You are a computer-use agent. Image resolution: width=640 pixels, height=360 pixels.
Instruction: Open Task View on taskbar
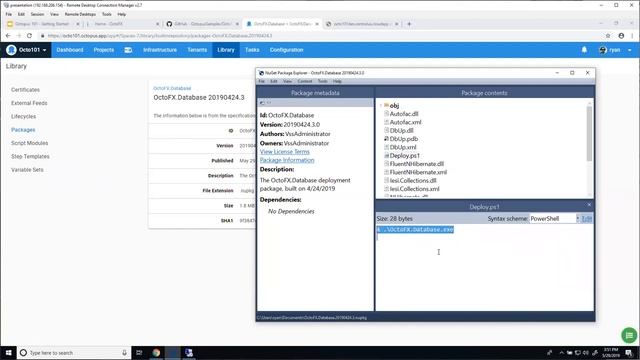coord(139,353)
